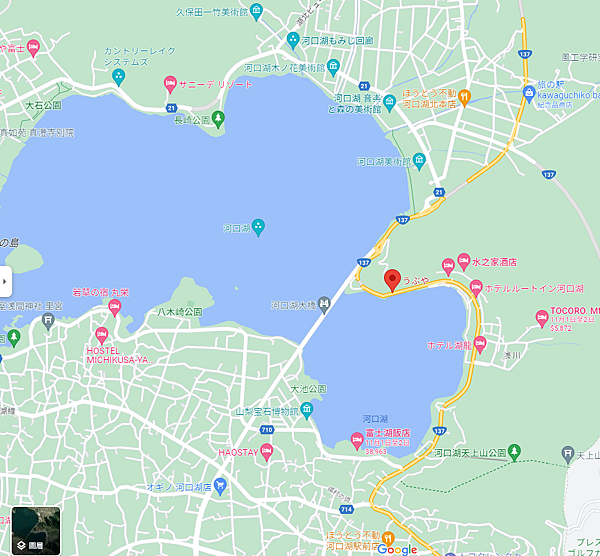Open the shrine marker by 里宮 label
This screenshot has height=556, width=600.
pos(48,321)
